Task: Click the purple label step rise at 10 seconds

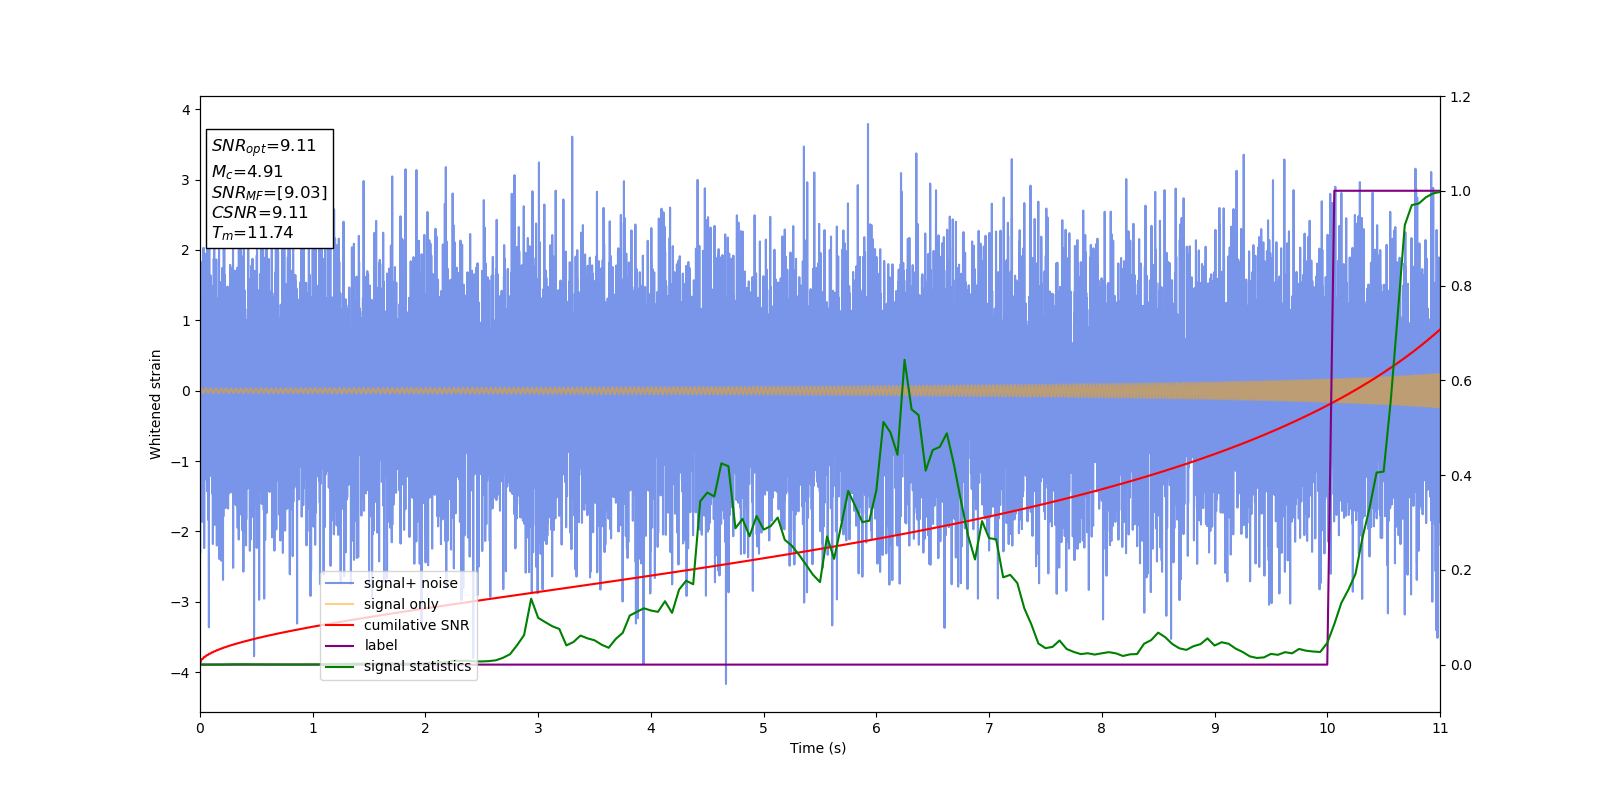Action: [x=1331, y=427]
